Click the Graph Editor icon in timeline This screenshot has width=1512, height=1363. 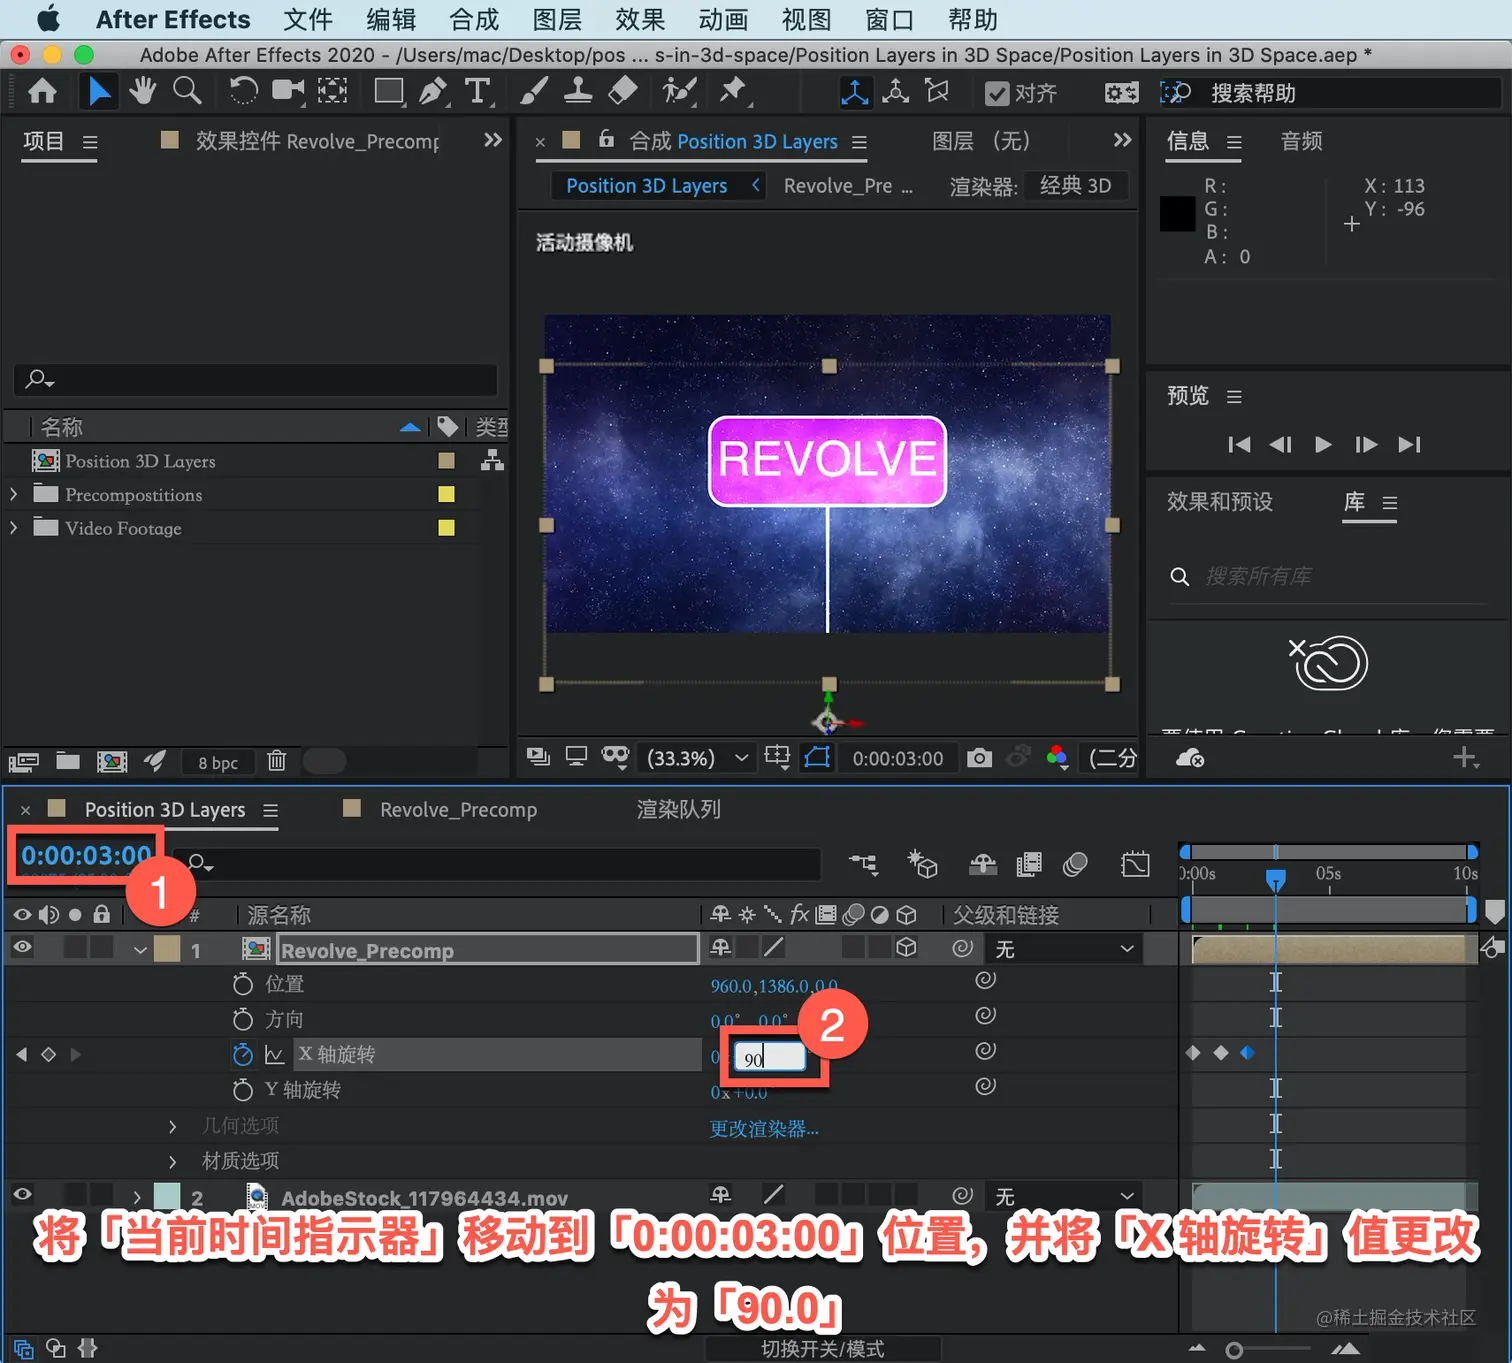tap(1135, 863)
